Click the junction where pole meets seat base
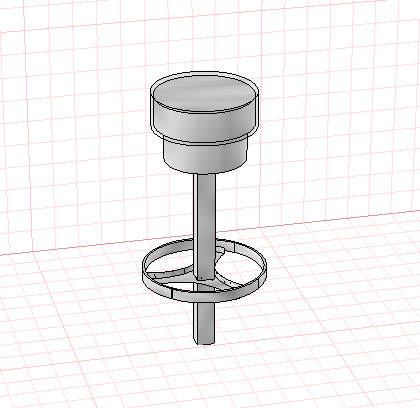 coord(204,173)
